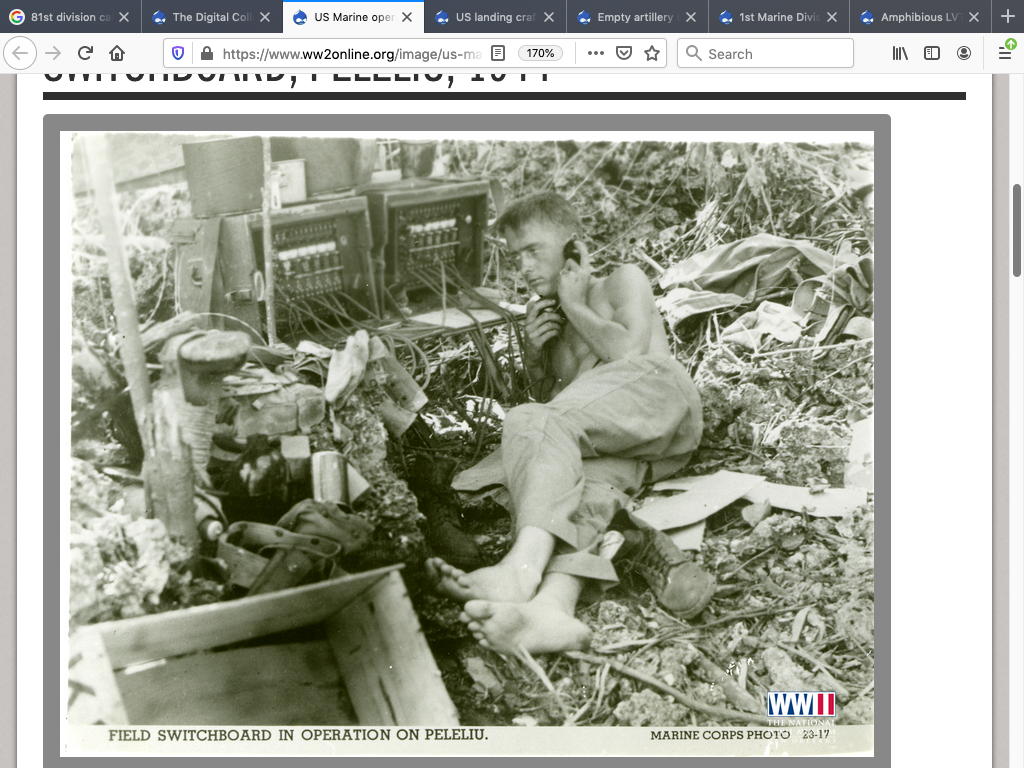Open tracking protection shield info
Viewport: 1024px width, 768px height.
(179, 54)
